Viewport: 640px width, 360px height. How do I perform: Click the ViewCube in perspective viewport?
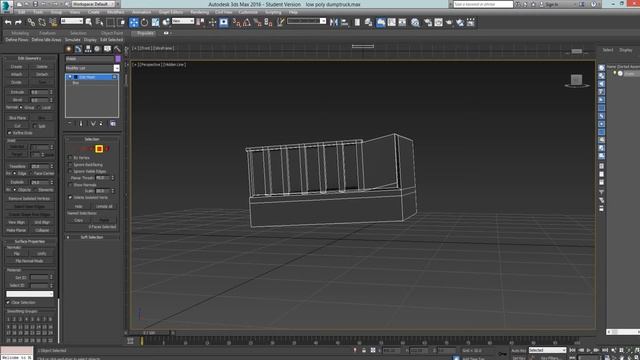tap(576, 80)
